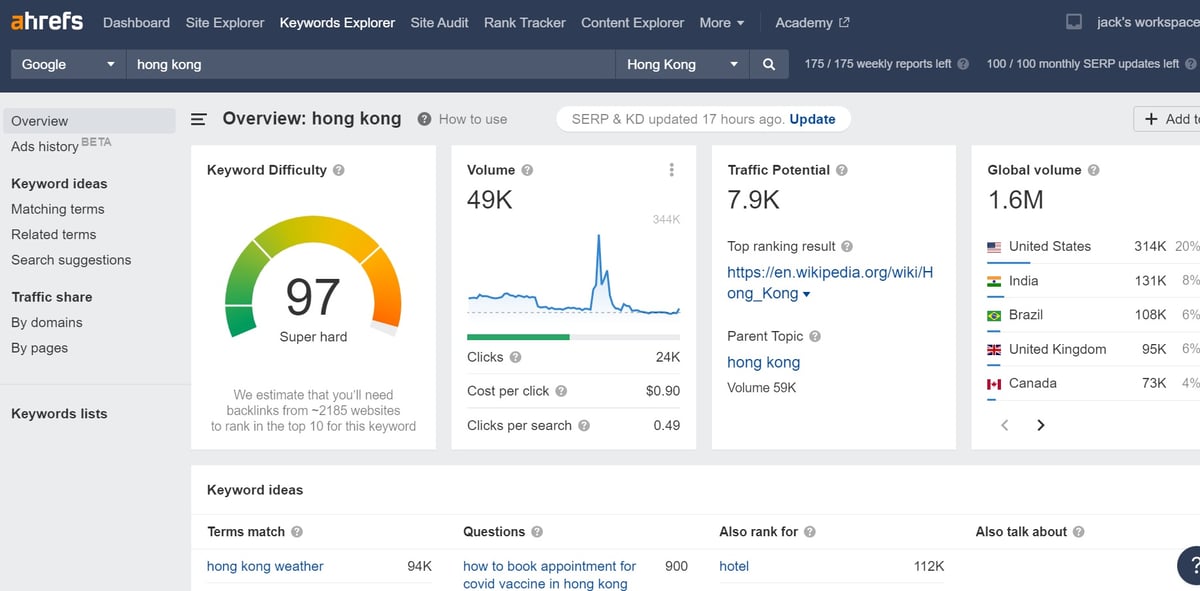Click the Update SERP link
This screenshot has width=1200, height=591.
[812, 119]
